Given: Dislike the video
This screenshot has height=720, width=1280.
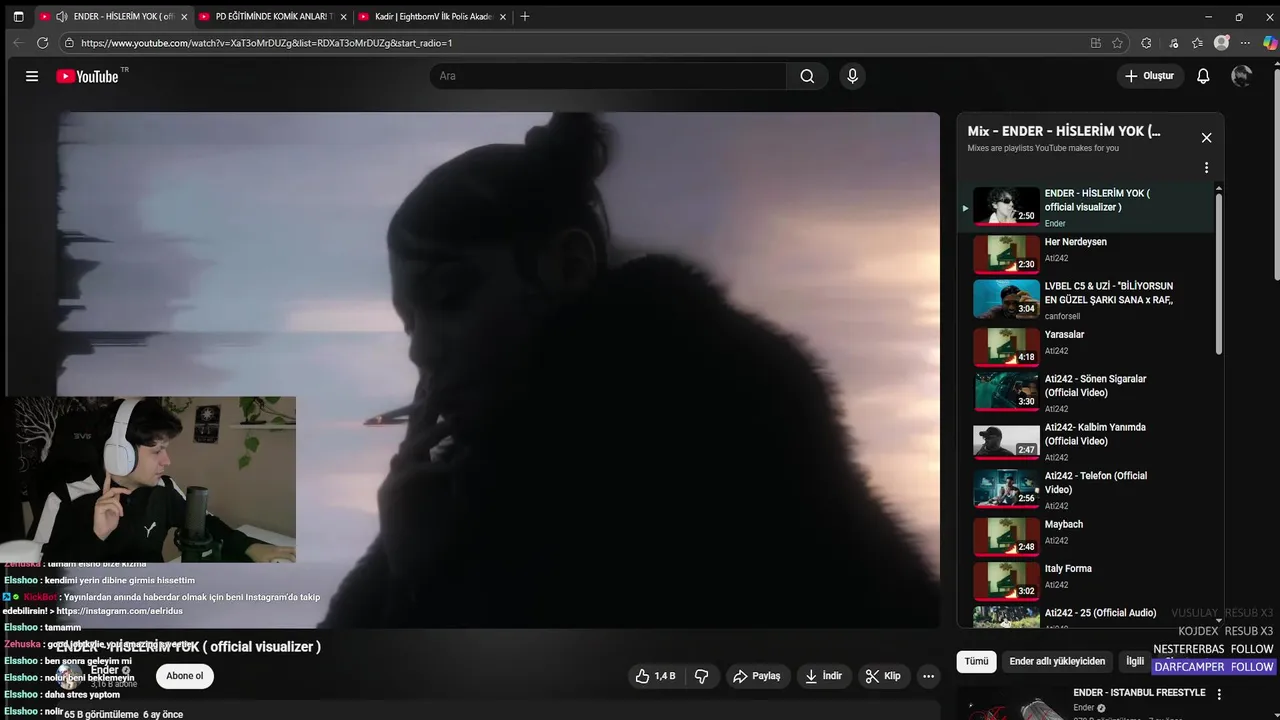Looking at the screenshot, I should tap(701, 676).
